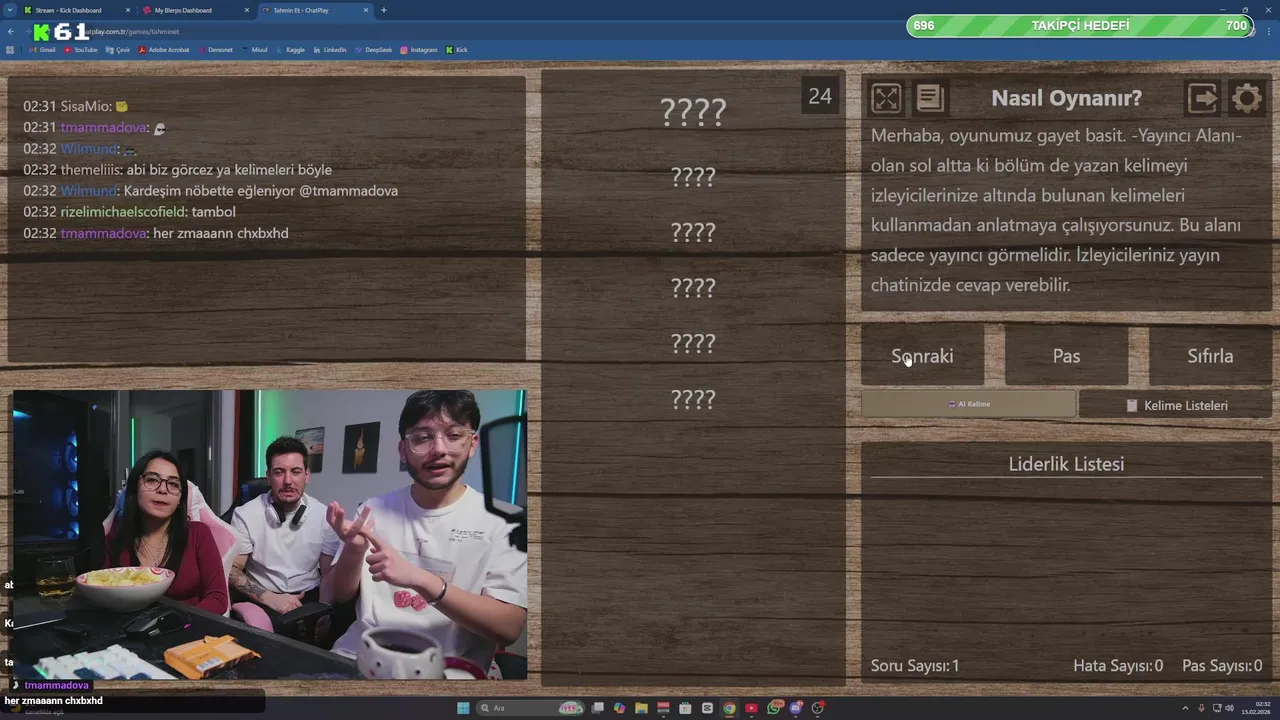Open File Explorer from the taskbar
Image resolution: width=1280 pixels, height=720 pixels.
tap(641, 708)
